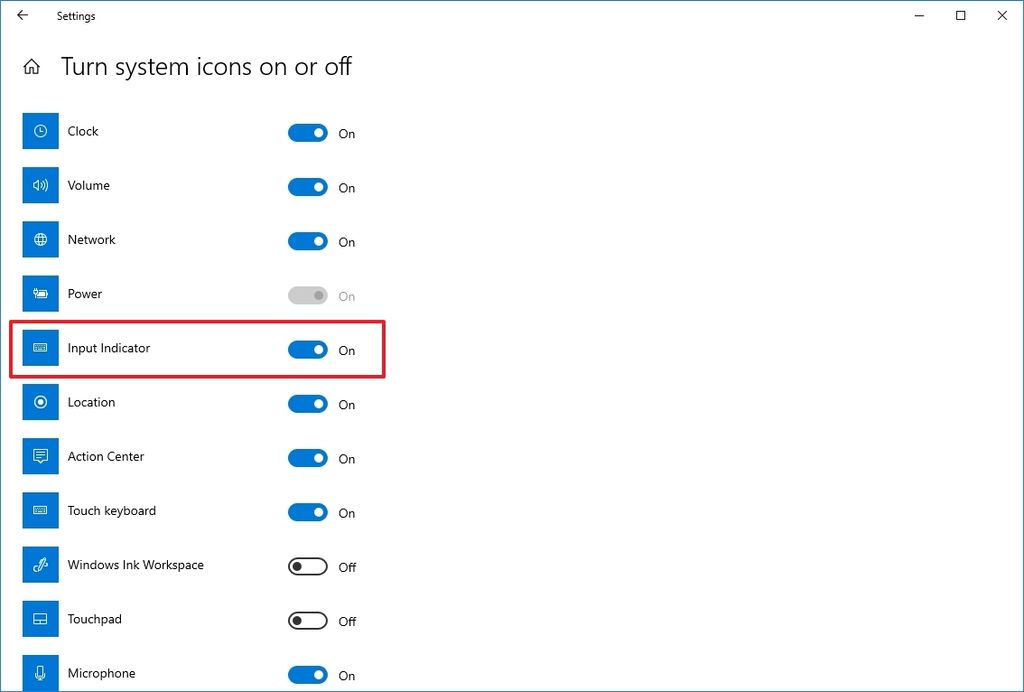
Task: Toggle the Input Indicator off
Action: tap(307, 349)
